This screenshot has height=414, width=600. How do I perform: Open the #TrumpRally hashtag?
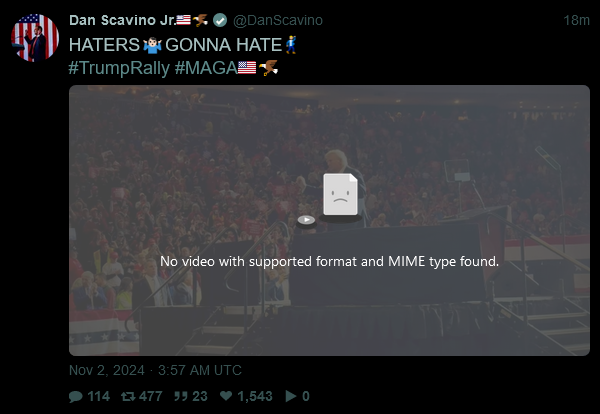click(119, 68)
